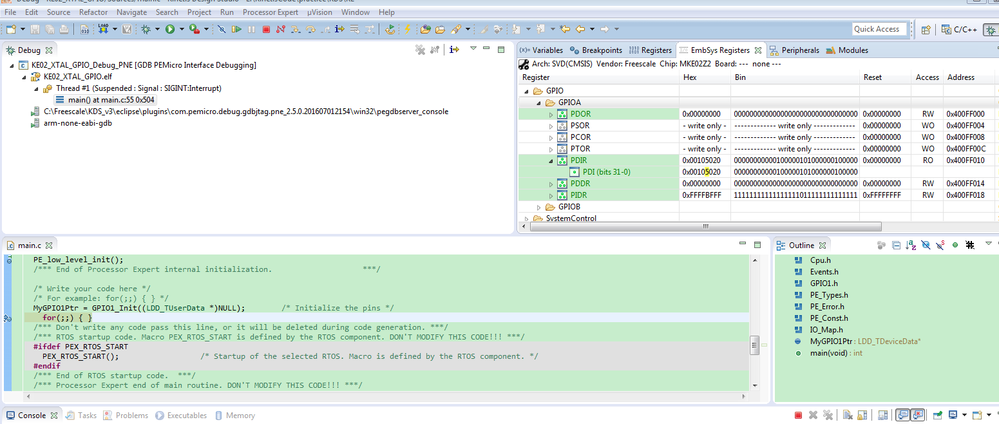Open the File menu
Screen dimensions: 999x424
click(x=10, y=12)
